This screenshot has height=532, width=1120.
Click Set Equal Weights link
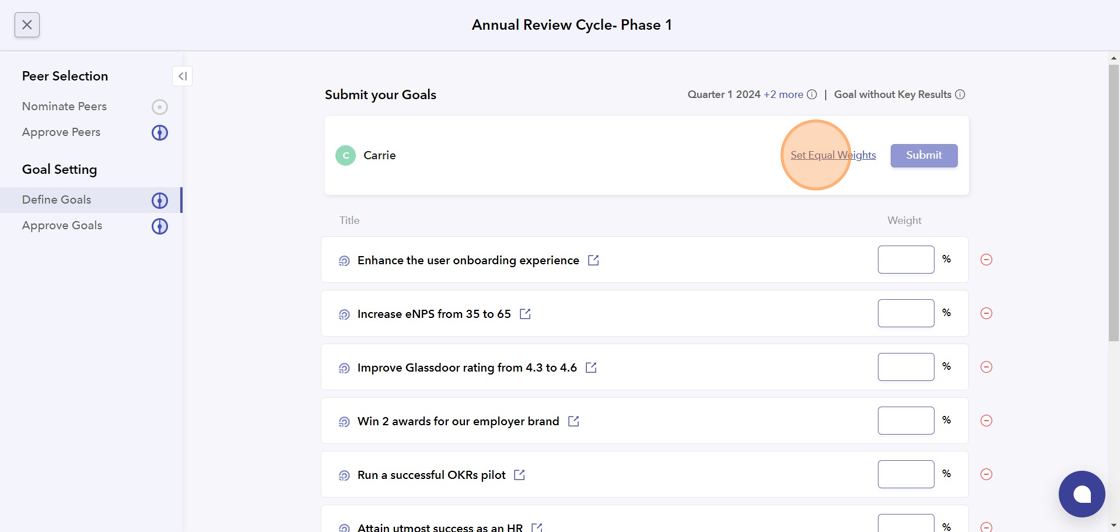pos(833,156)
